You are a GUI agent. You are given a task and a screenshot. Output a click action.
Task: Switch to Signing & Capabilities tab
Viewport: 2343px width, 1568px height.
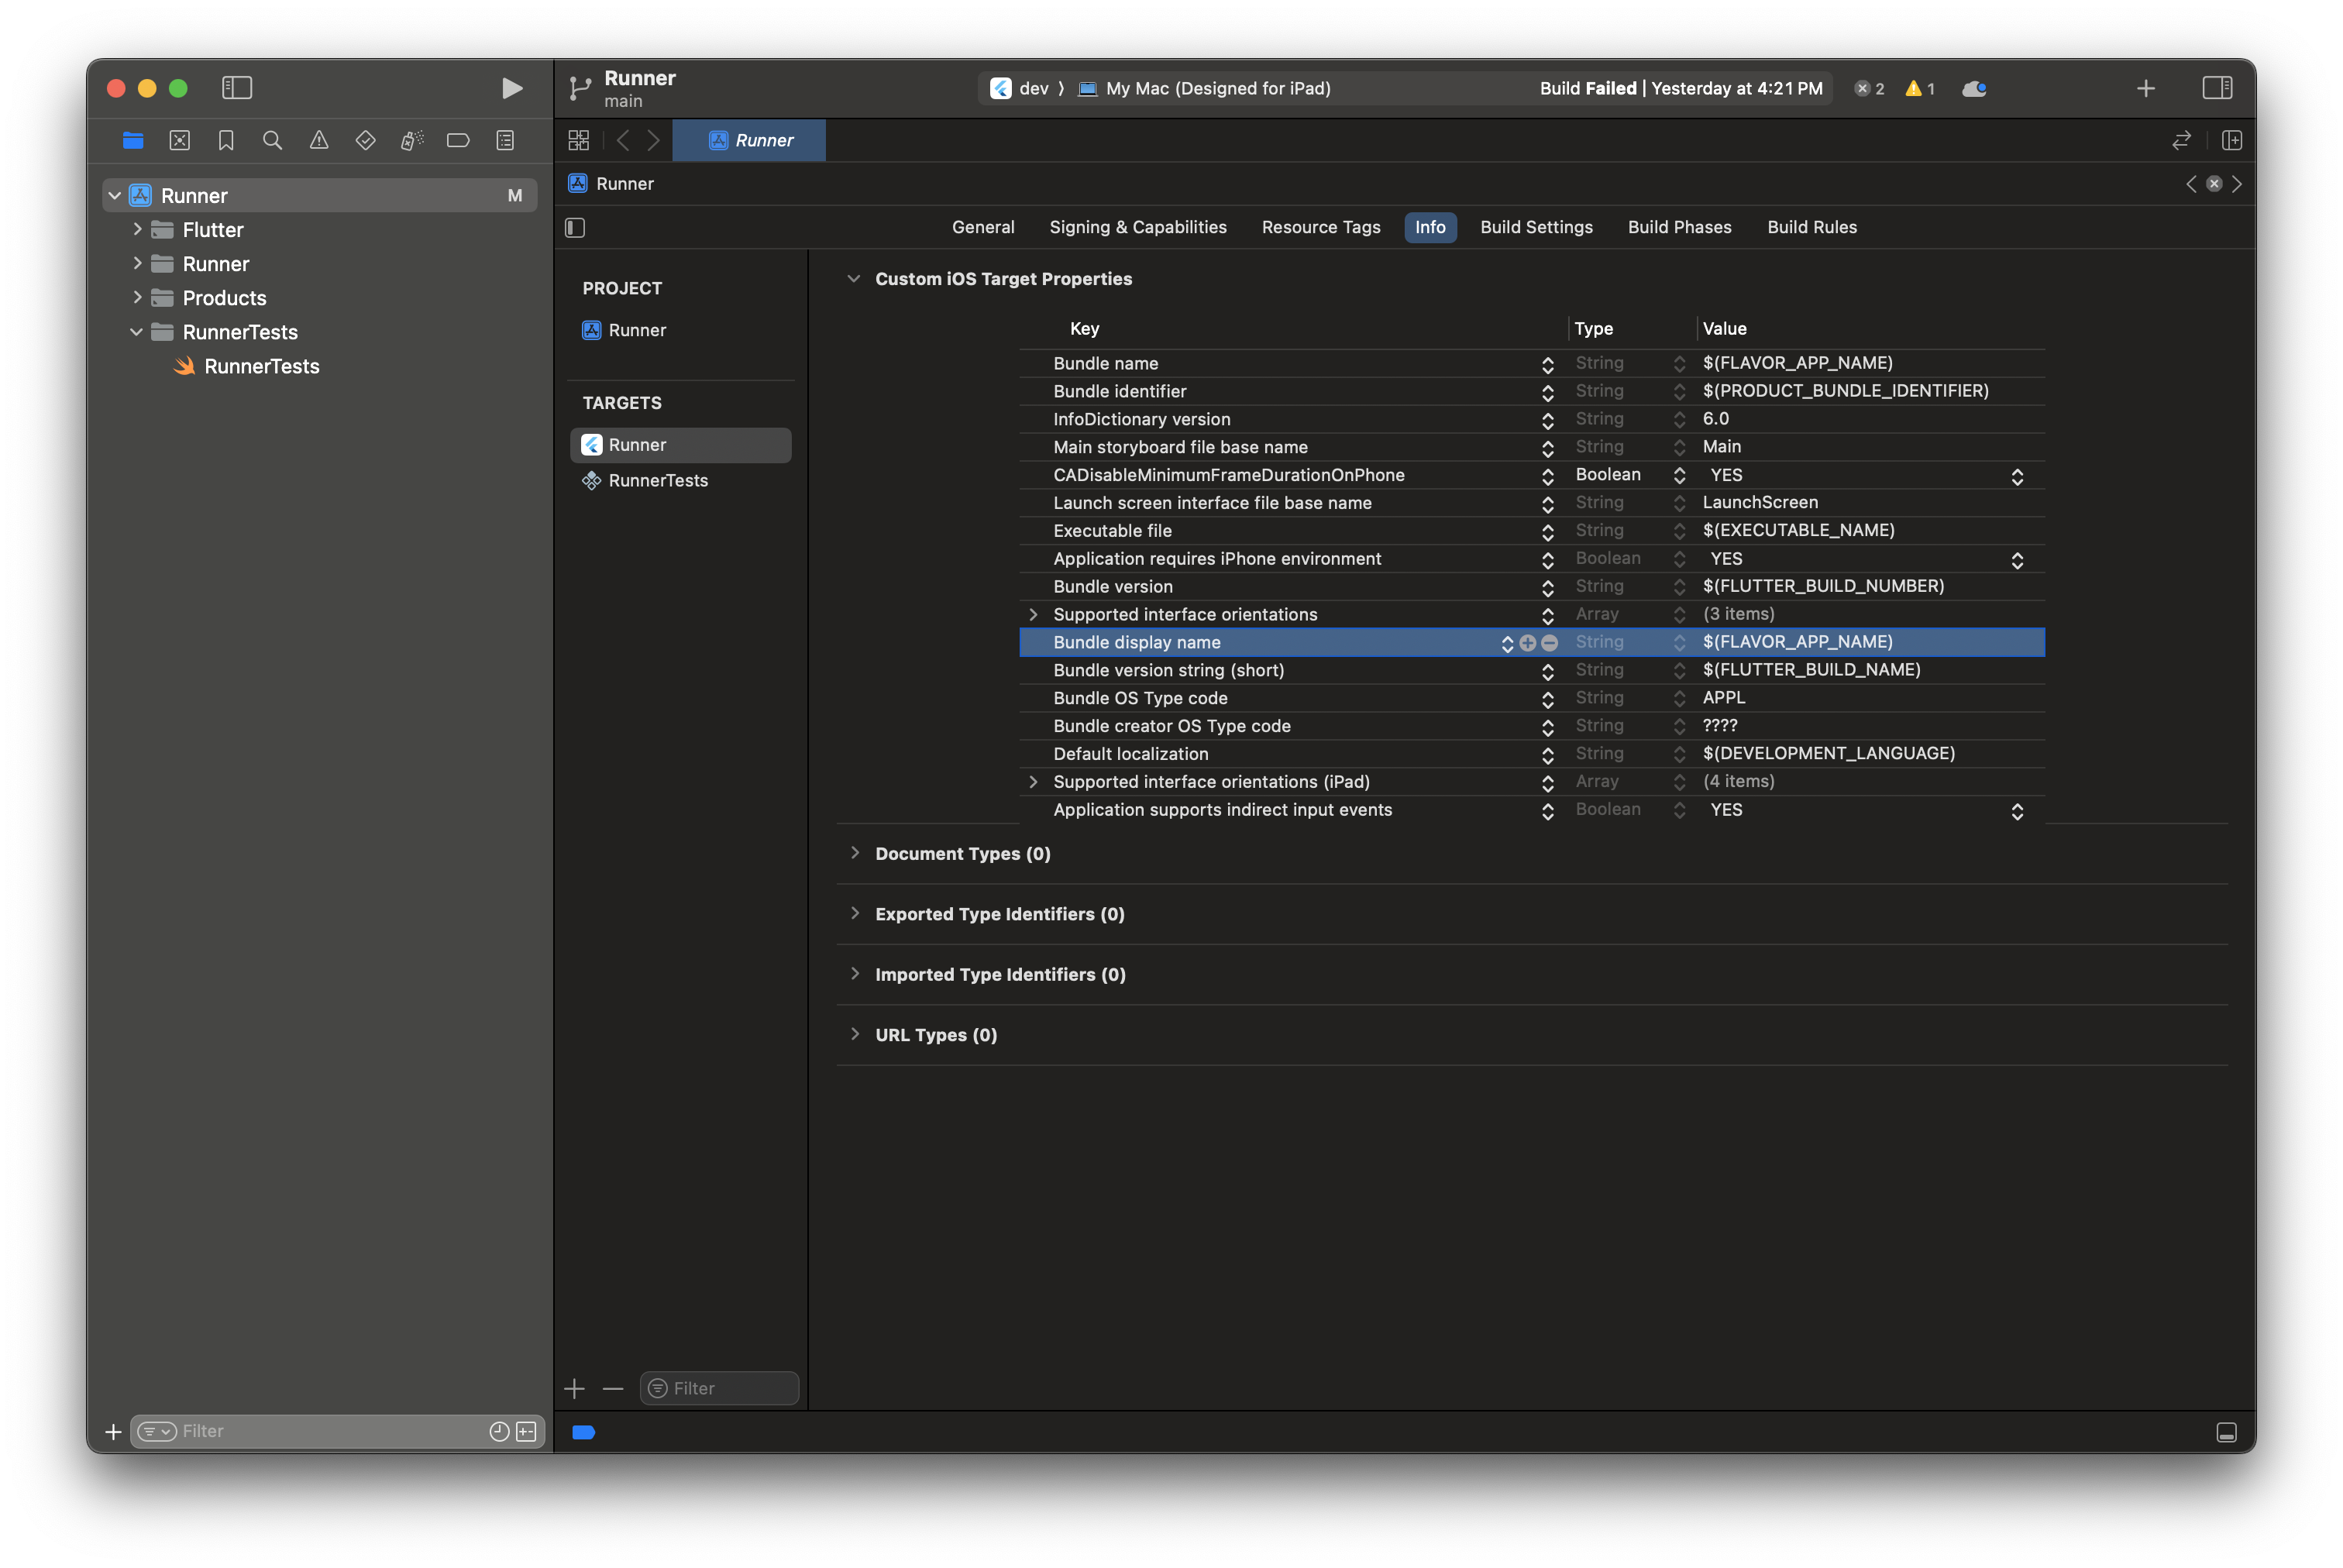click(x=1137, y=227)
